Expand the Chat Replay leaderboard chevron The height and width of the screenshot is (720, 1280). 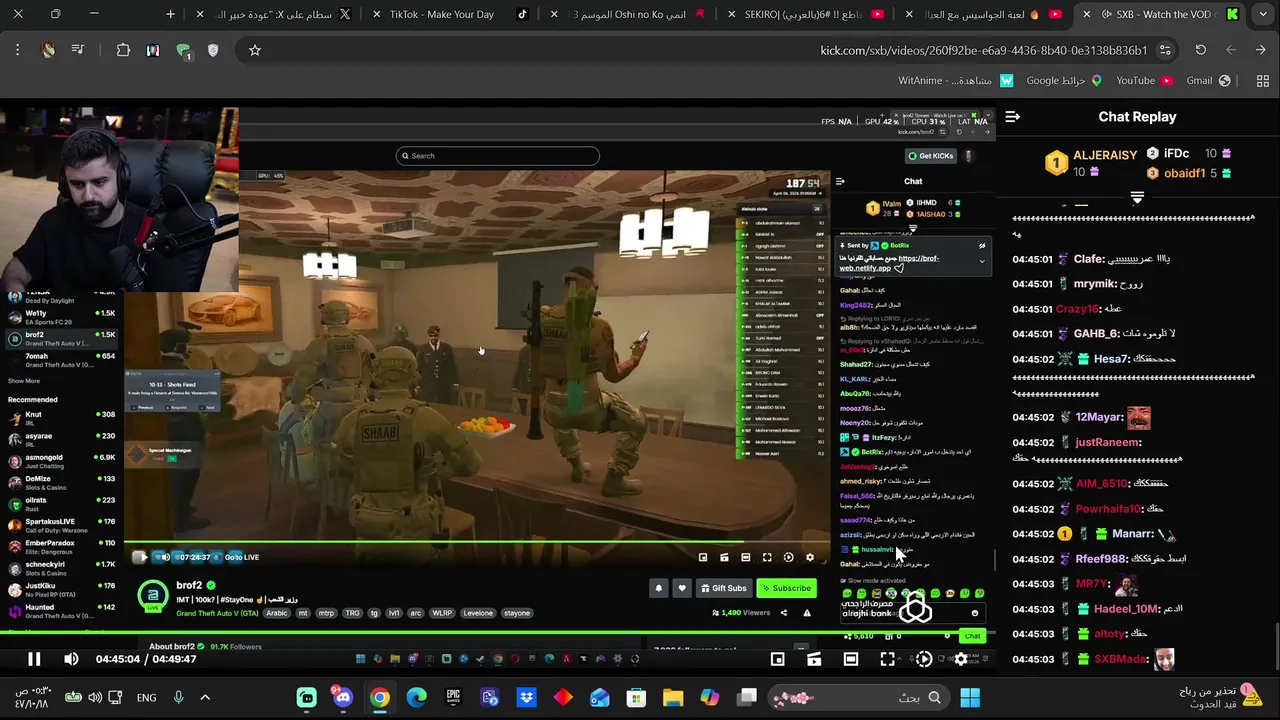coord(1137,198)
